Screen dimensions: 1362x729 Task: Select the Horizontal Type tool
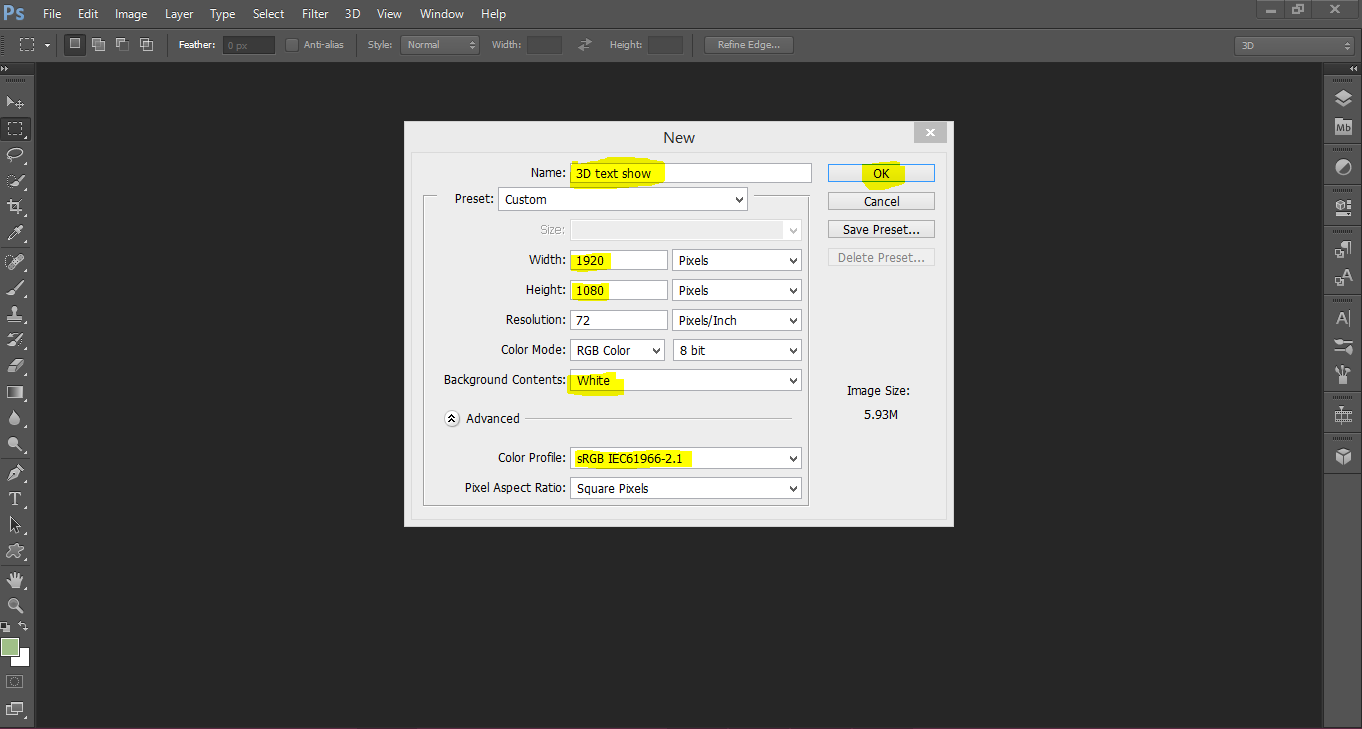[15, 499]
